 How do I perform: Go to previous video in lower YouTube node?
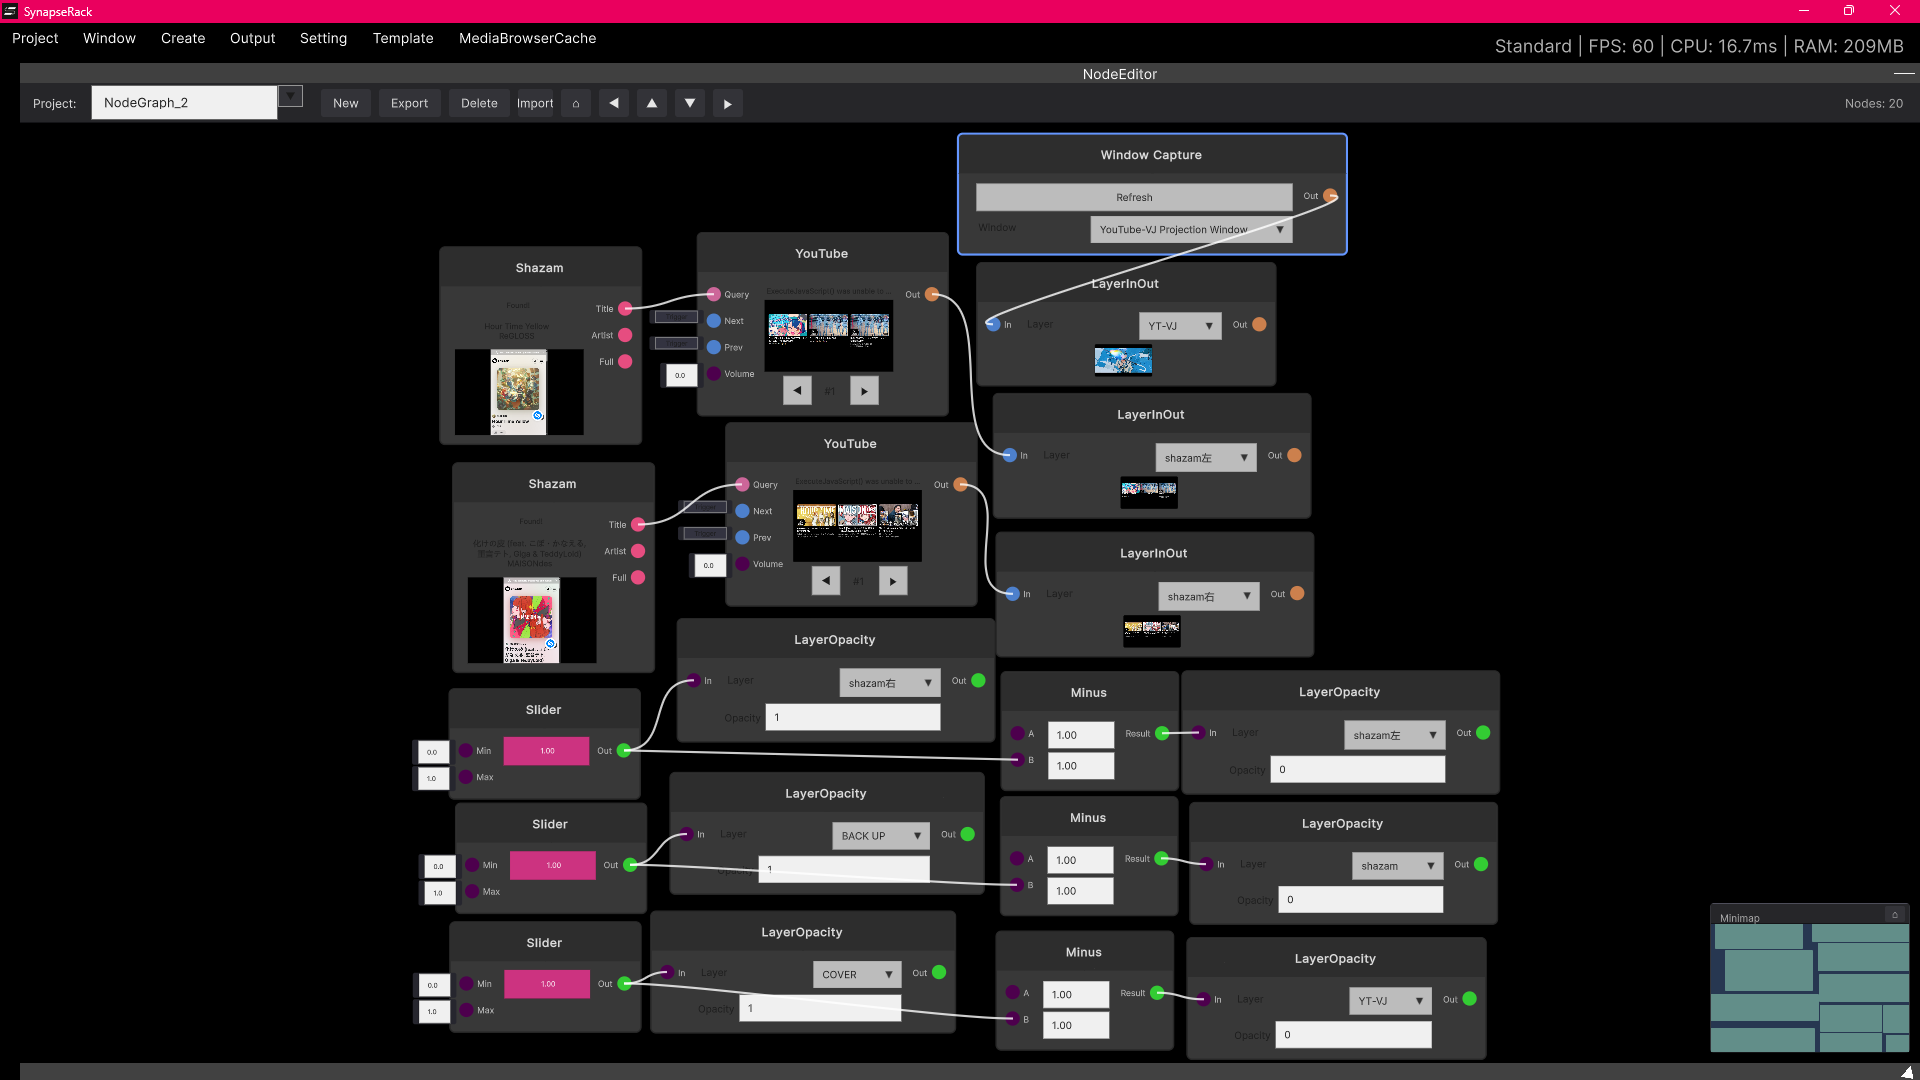point(826,581)
